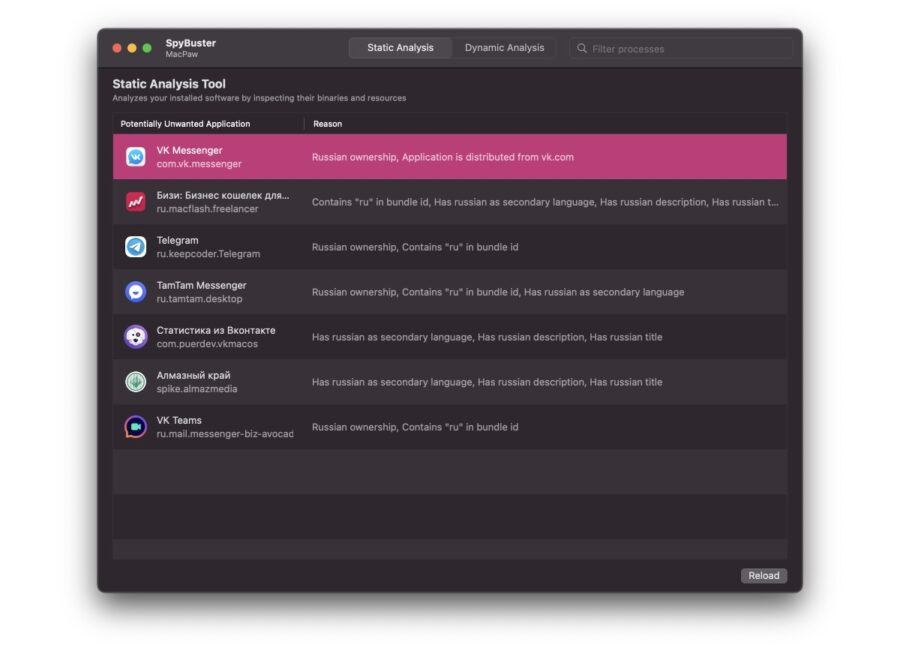Click bundle id ru.keepcoder.Telegram
Screen dimensions: 900x648
click(208, 254)
